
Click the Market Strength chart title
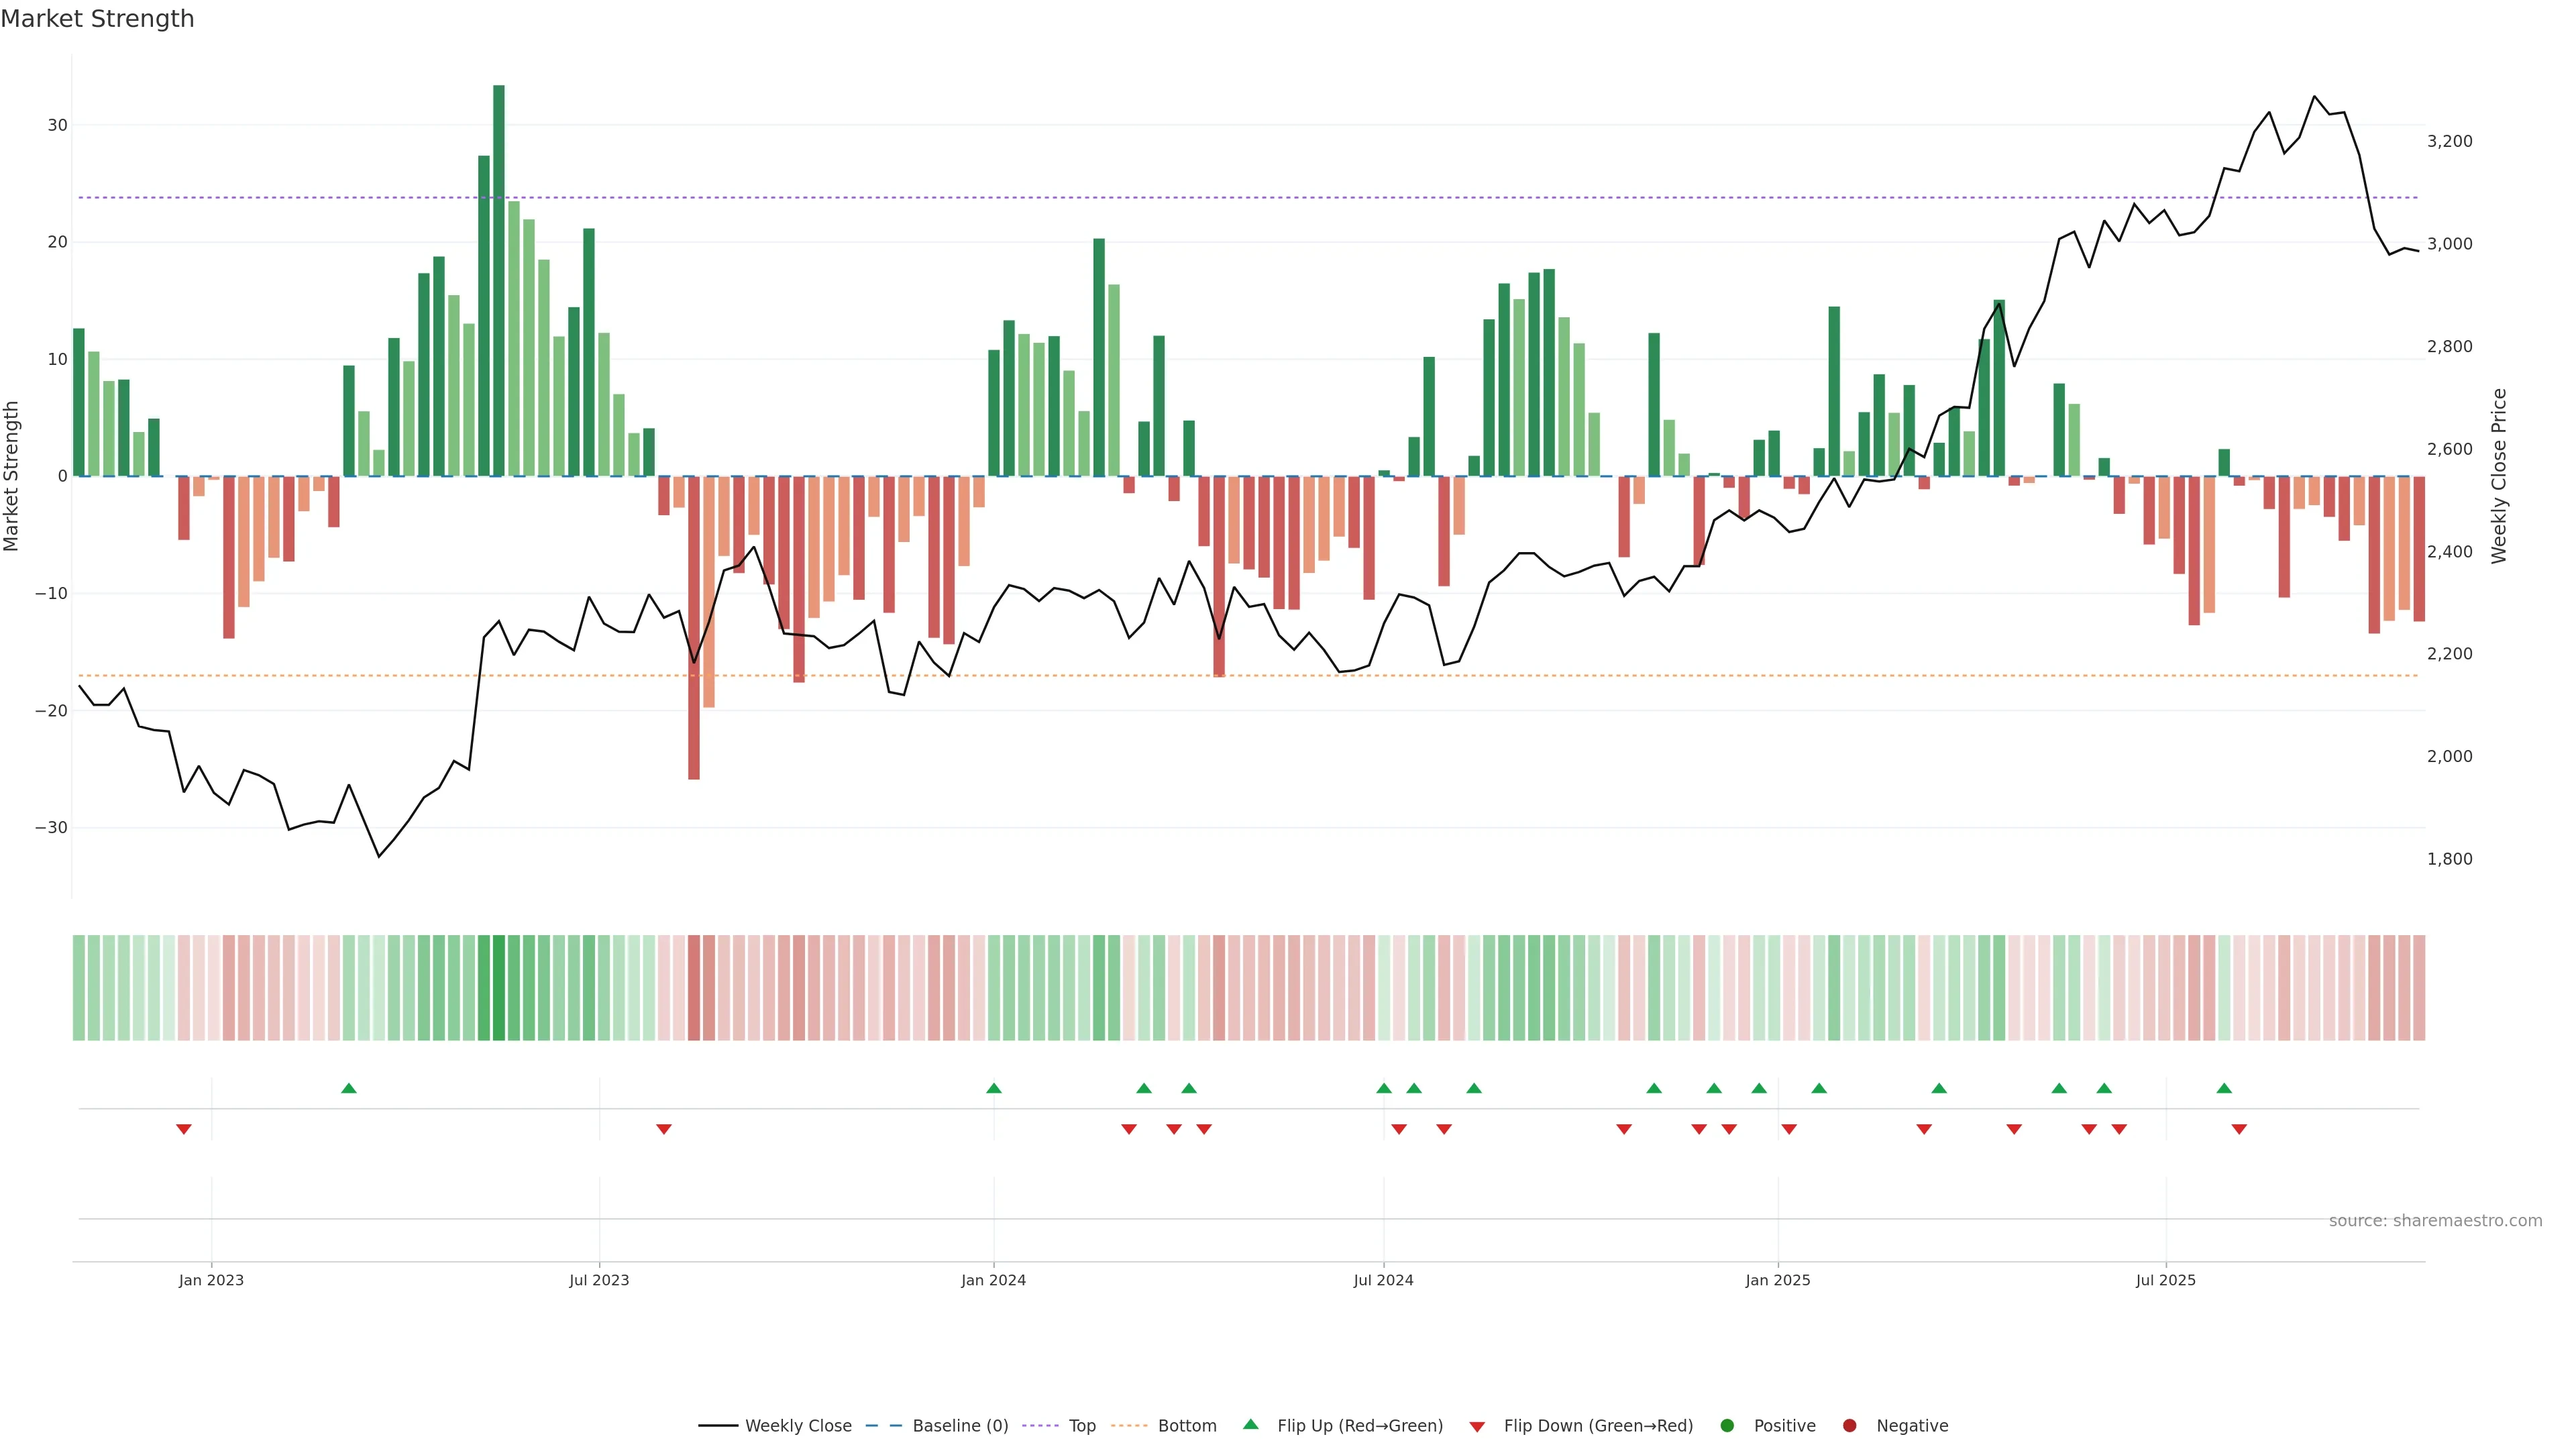[x=98, y=19]
